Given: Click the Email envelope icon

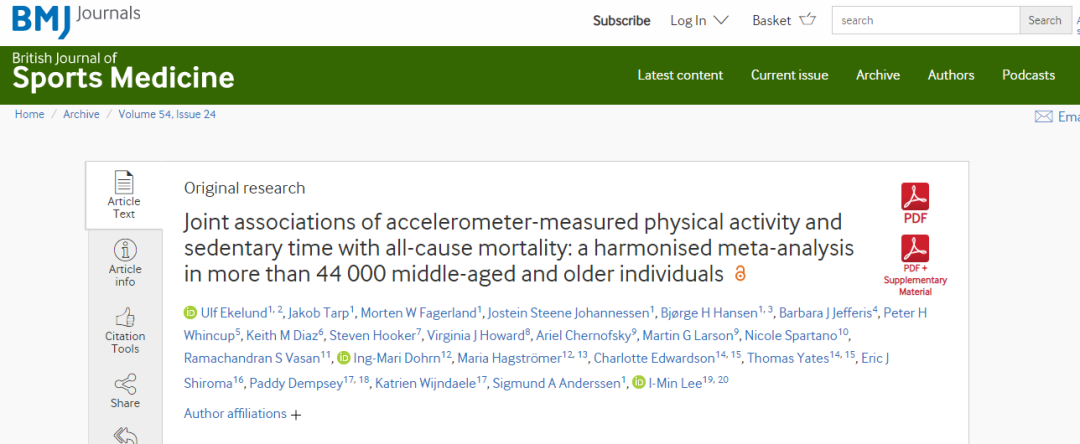Looking at the screenshot, I should (1043, 116).
